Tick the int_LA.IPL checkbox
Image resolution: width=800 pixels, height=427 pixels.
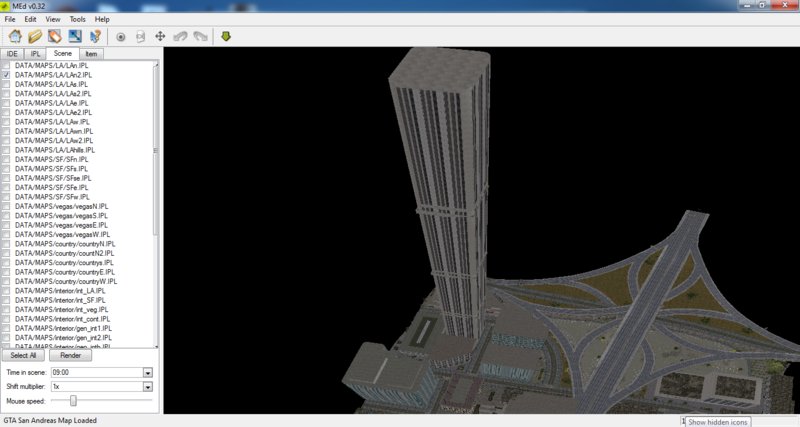[x=6, y=291]
